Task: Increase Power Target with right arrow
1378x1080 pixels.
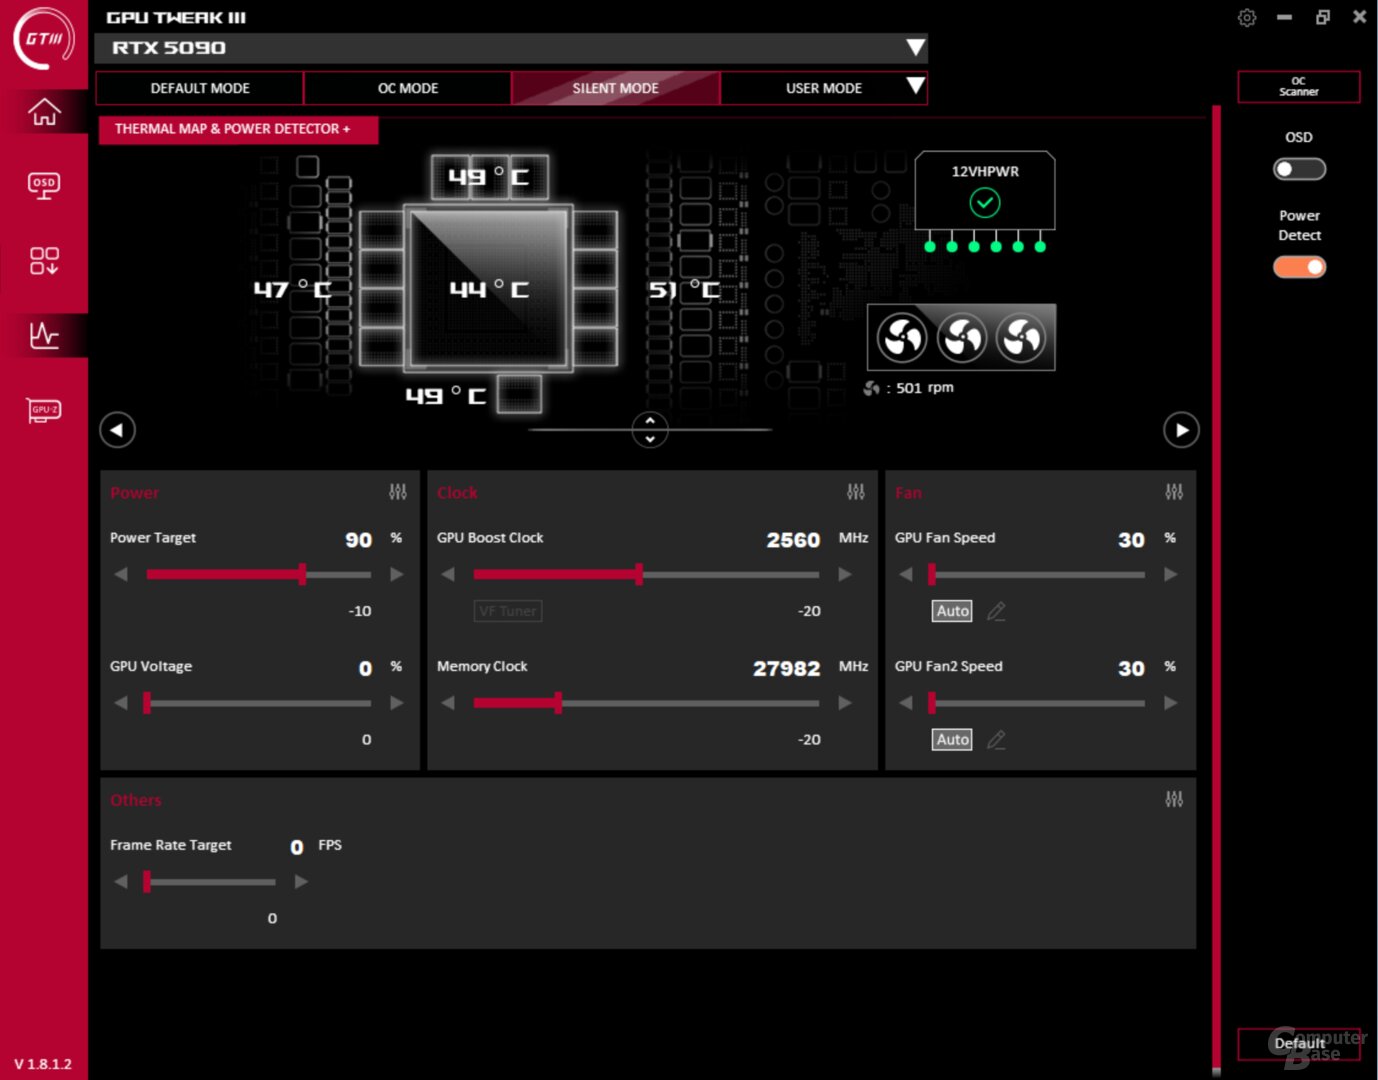Action: click(x=397, y=575)
